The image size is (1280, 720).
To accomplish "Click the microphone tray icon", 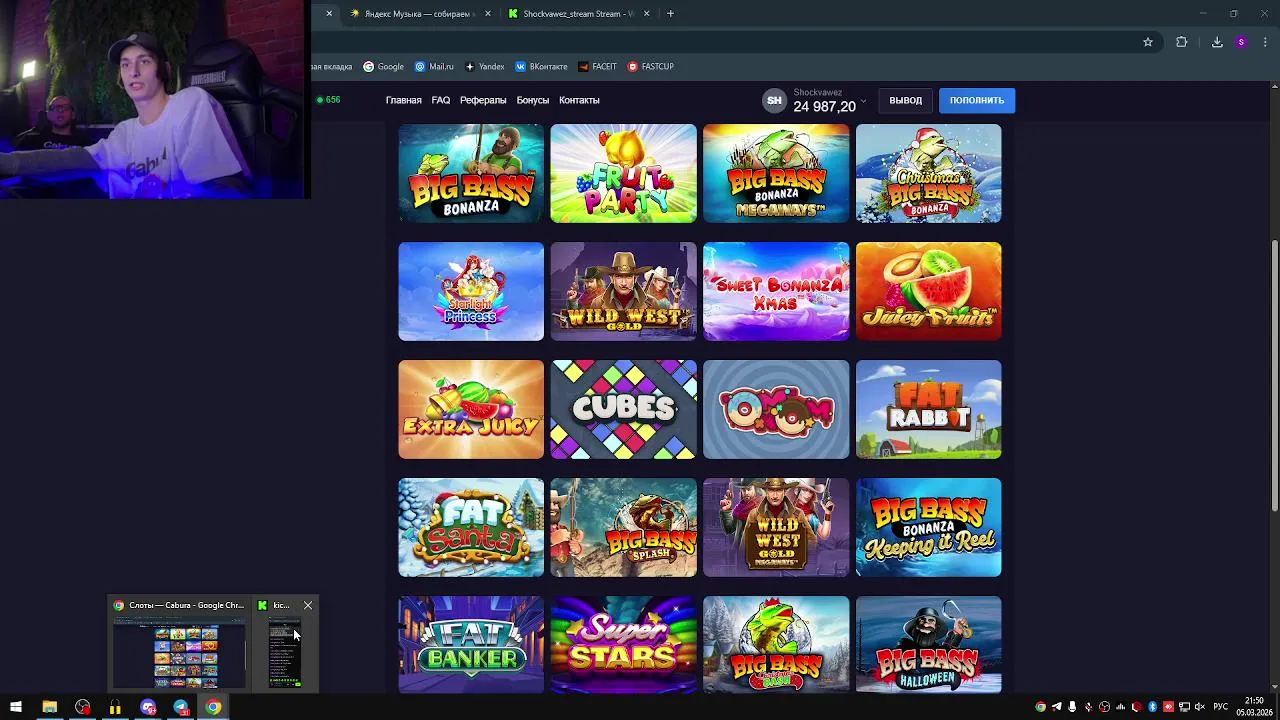I will point(1072,707).
